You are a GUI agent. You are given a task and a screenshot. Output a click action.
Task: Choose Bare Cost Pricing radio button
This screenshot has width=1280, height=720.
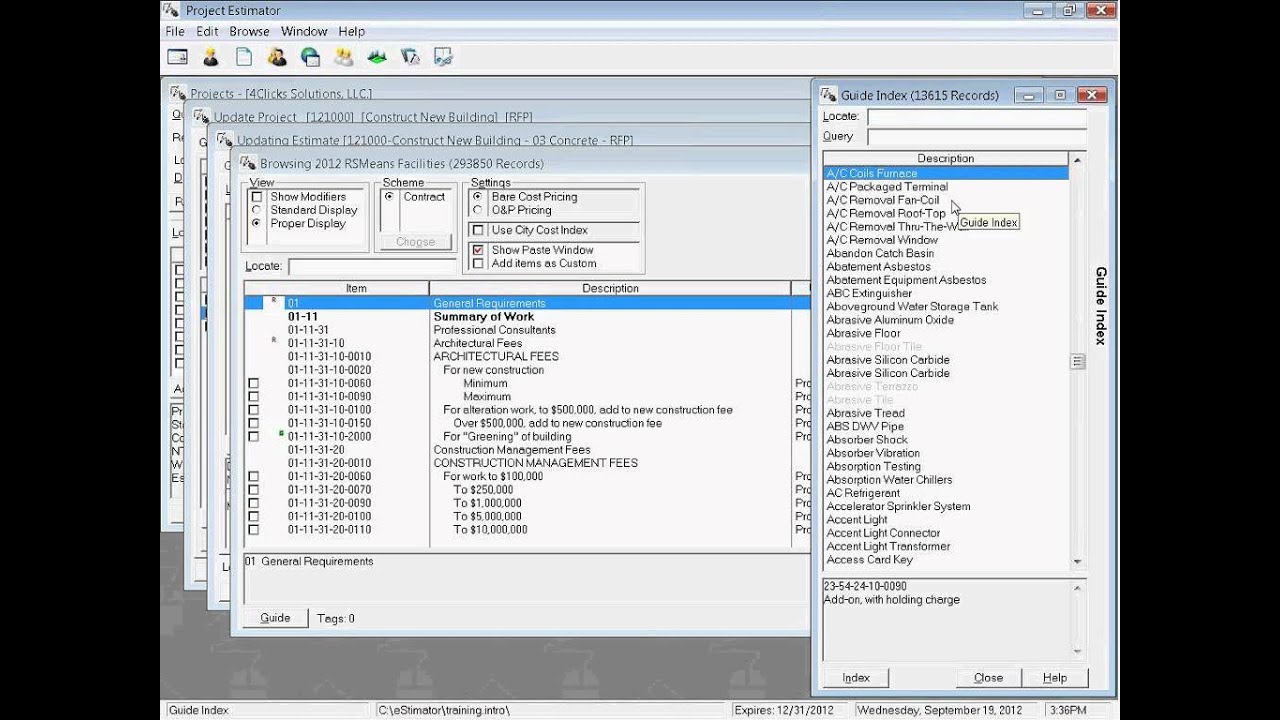pos(478,197)
